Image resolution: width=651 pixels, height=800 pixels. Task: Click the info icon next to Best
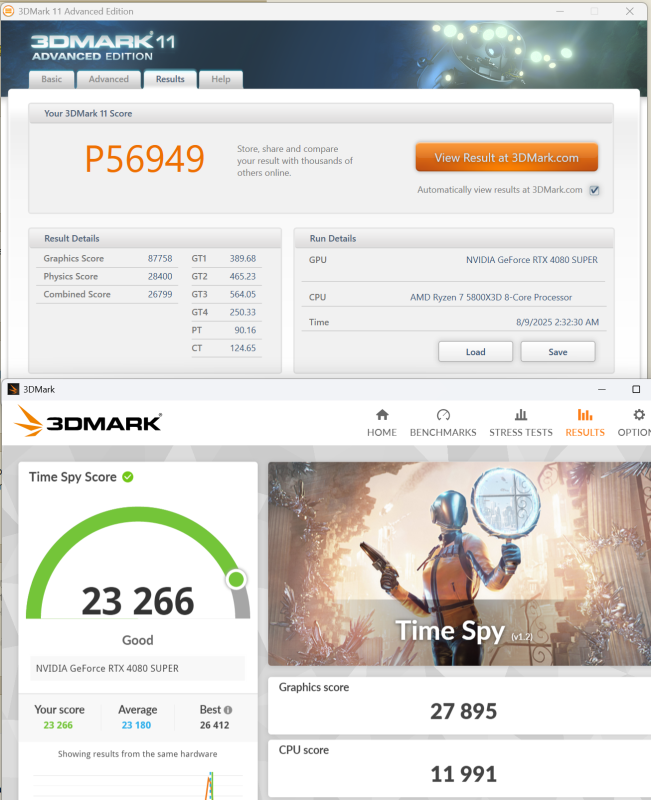point(228,710)
